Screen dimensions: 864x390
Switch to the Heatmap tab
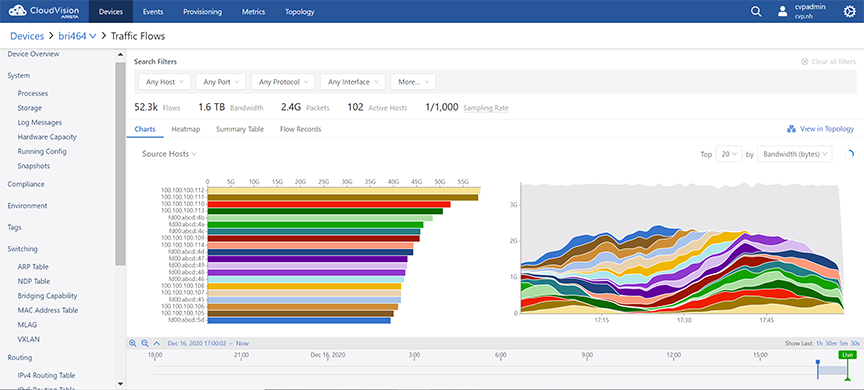[x=186, y=129]
